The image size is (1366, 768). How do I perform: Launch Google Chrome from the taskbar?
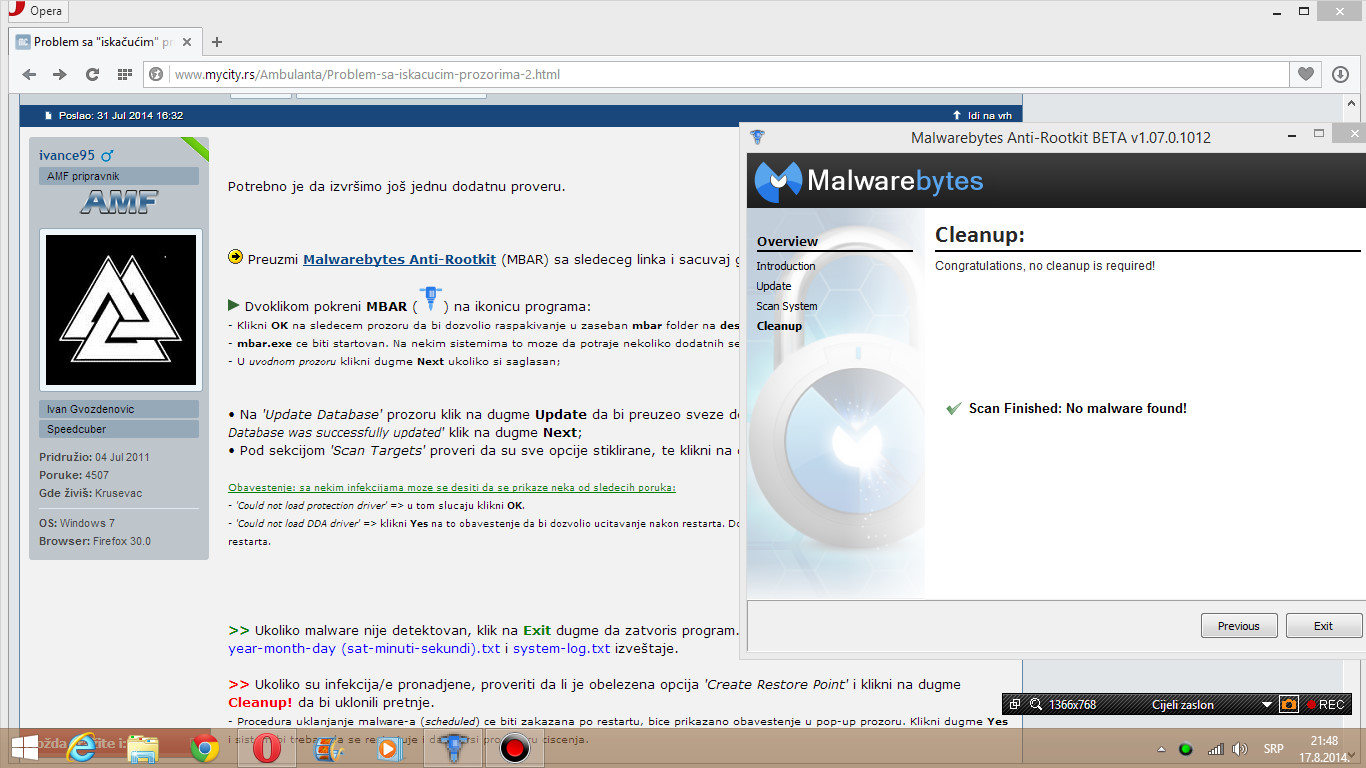point(205,747)
